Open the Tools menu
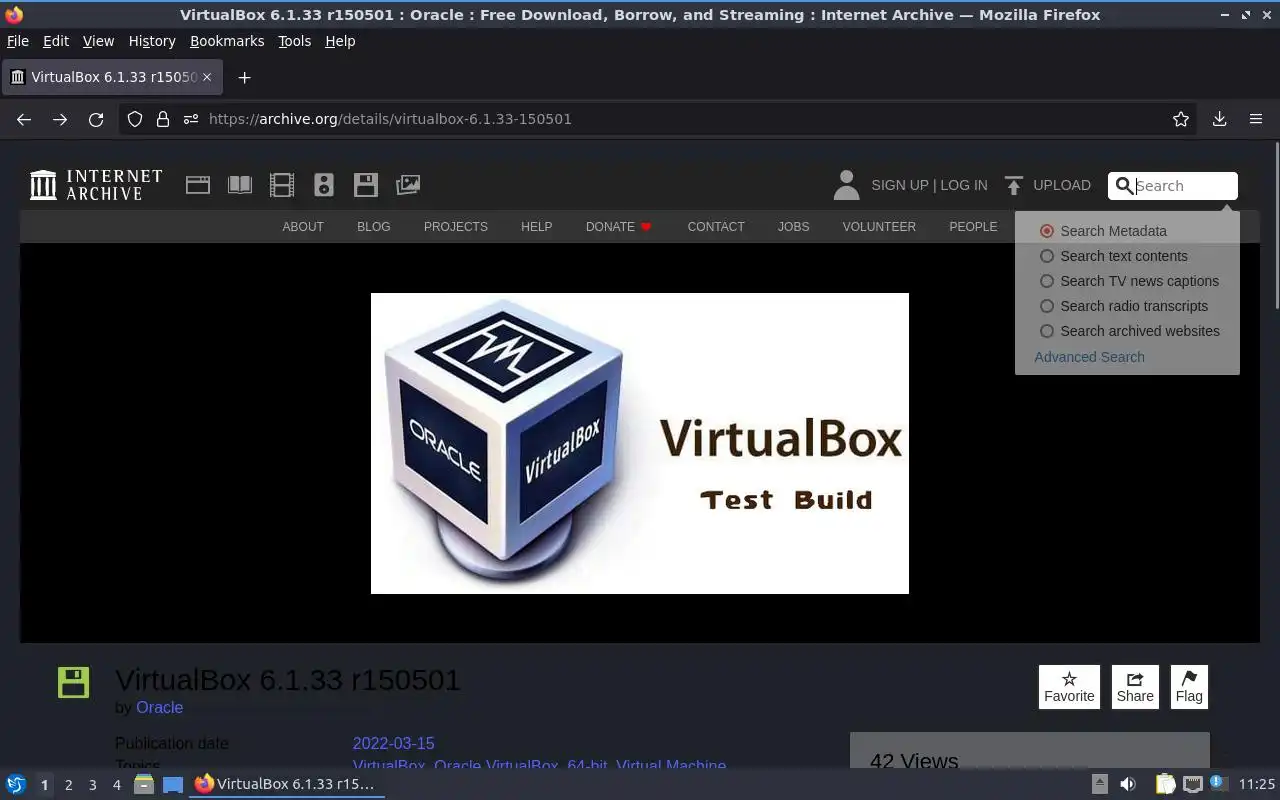 click(x=294, y=41)
